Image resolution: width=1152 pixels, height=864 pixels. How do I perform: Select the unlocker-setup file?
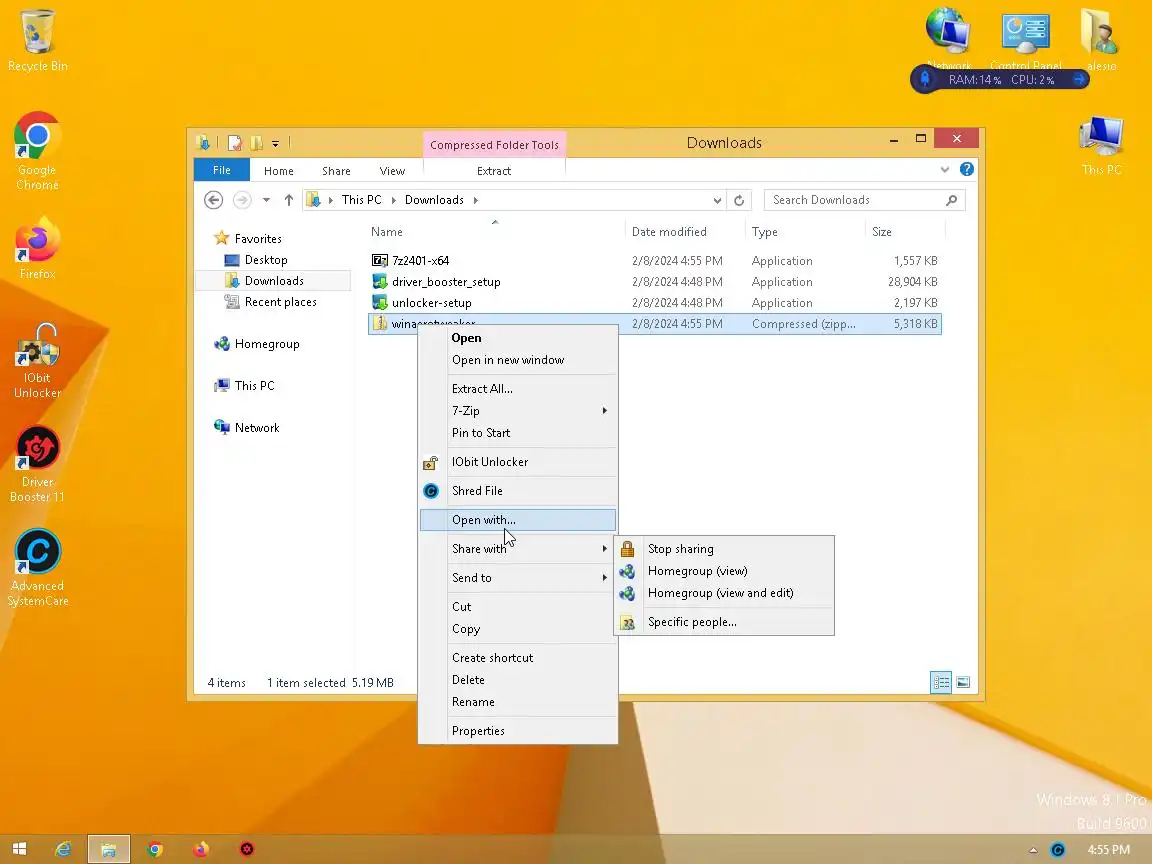coord(655,303)
